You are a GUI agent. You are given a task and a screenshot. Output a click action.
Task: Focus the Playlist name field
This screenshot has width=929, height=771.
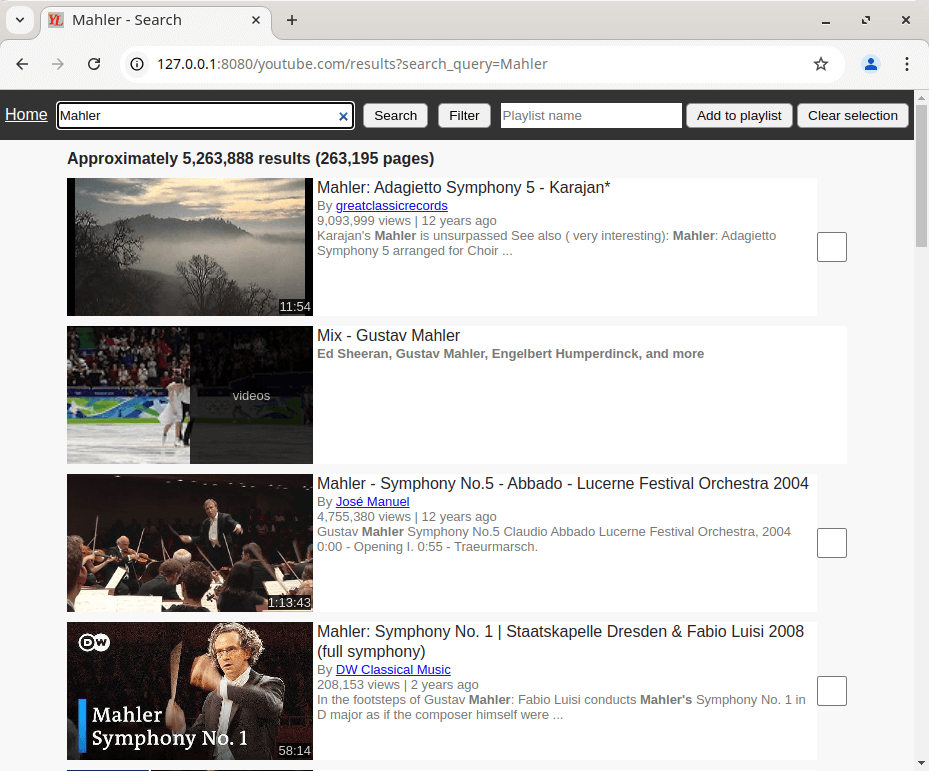[591, 116]
